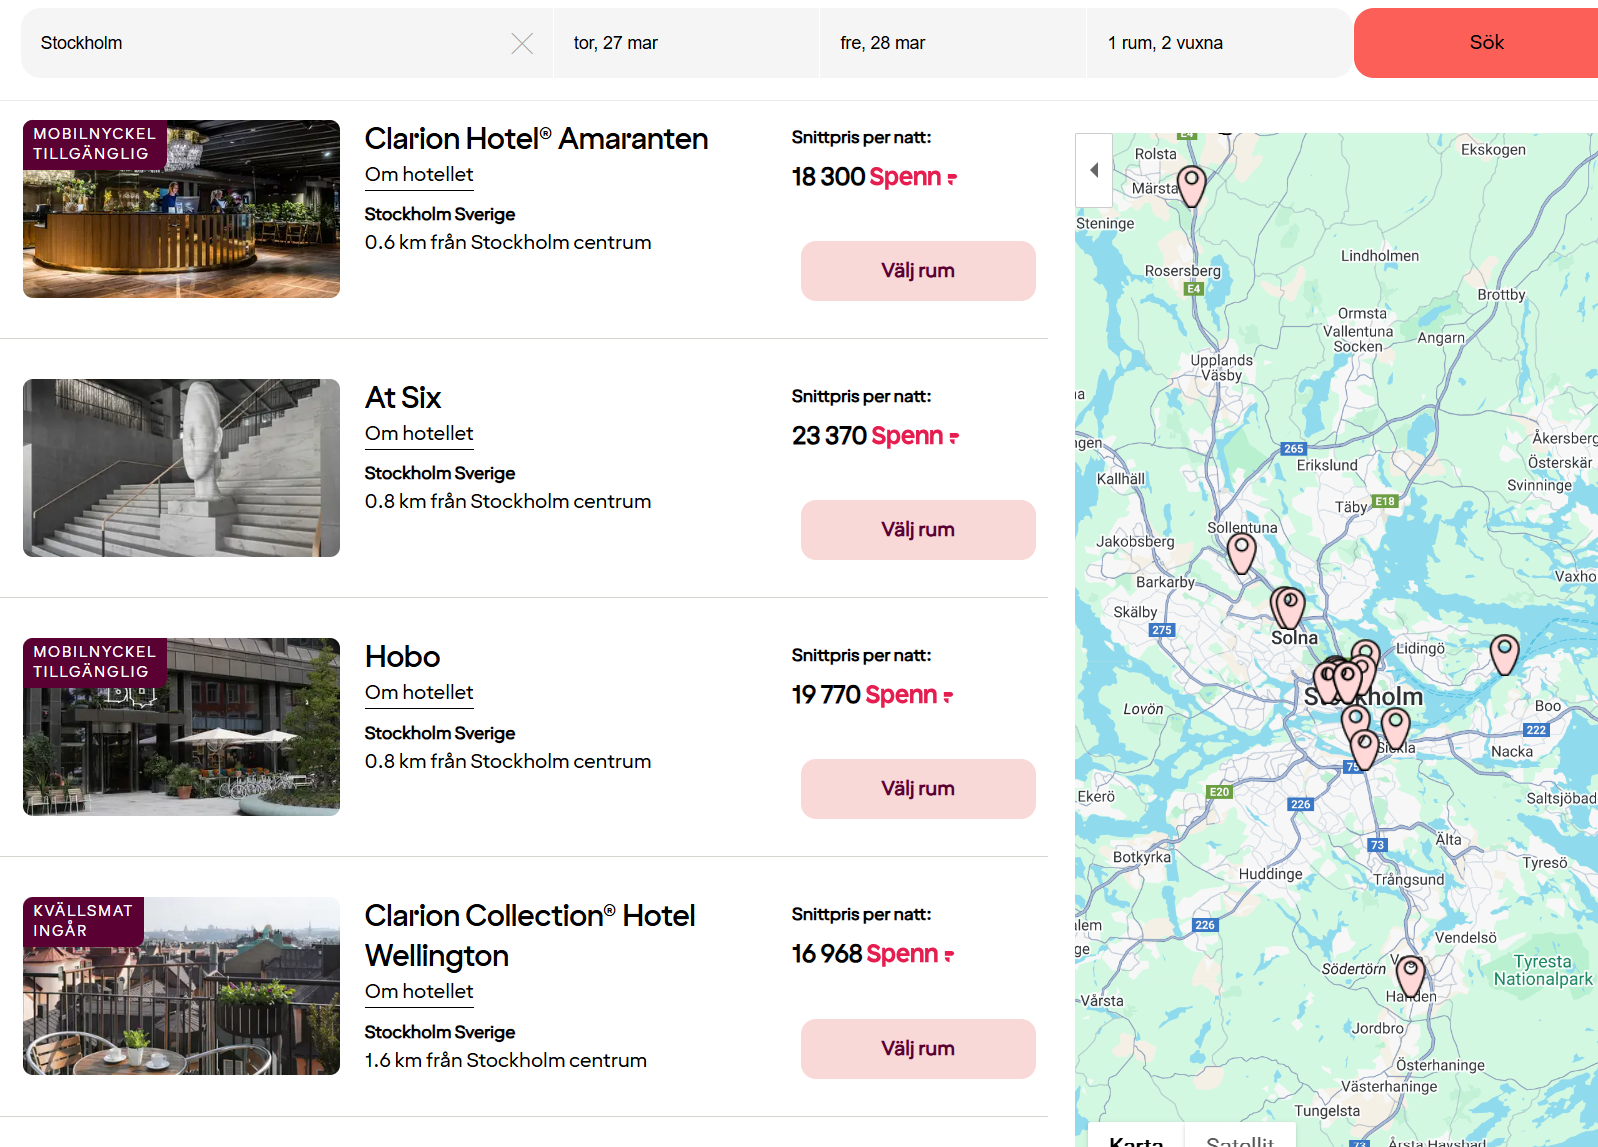This screenshot has height=1147, width=1598.
Task: Select the map pin east of Lidingö
Action: point(1504,652)
